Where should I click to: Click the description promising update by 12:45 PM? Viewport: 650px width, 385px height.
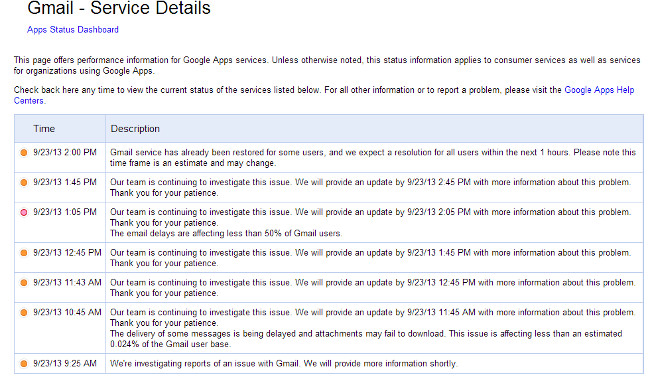point(372,288)
